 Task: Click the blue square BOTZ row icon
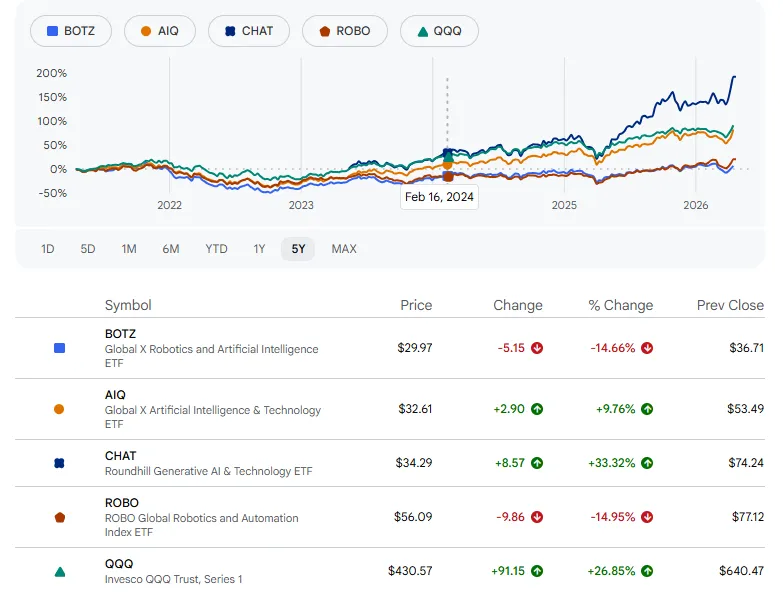[59, 348]
